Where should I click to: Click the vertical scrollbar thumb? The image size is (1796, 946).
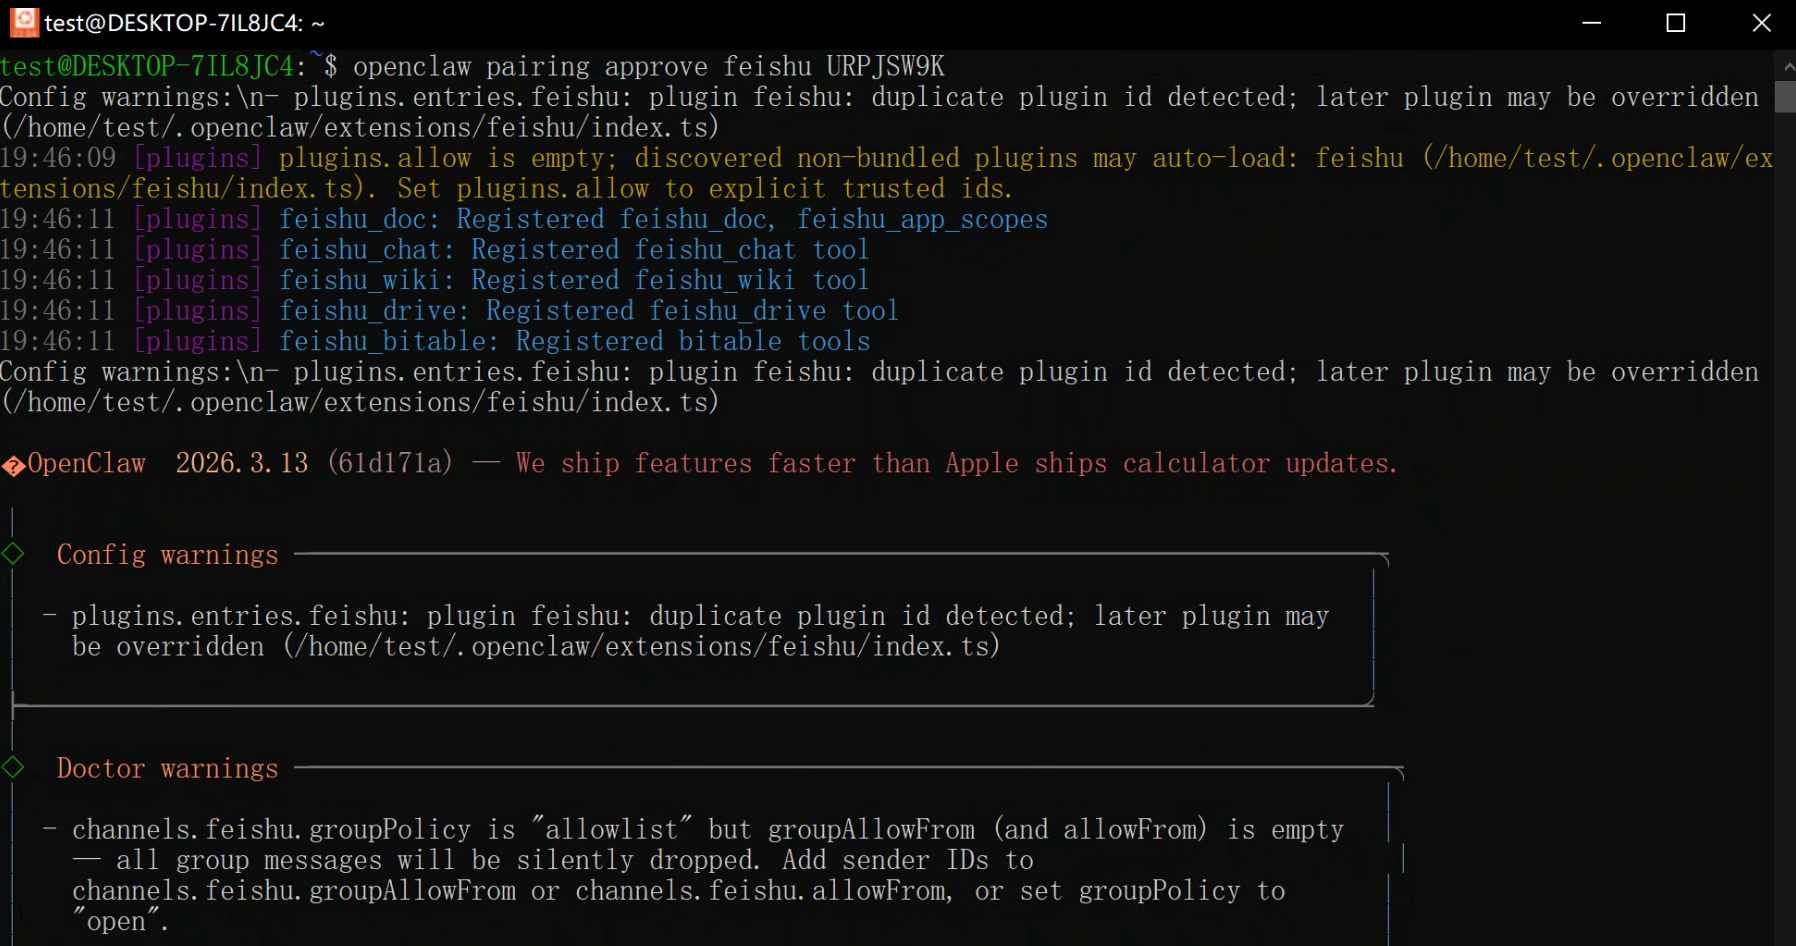[1785, 97]
